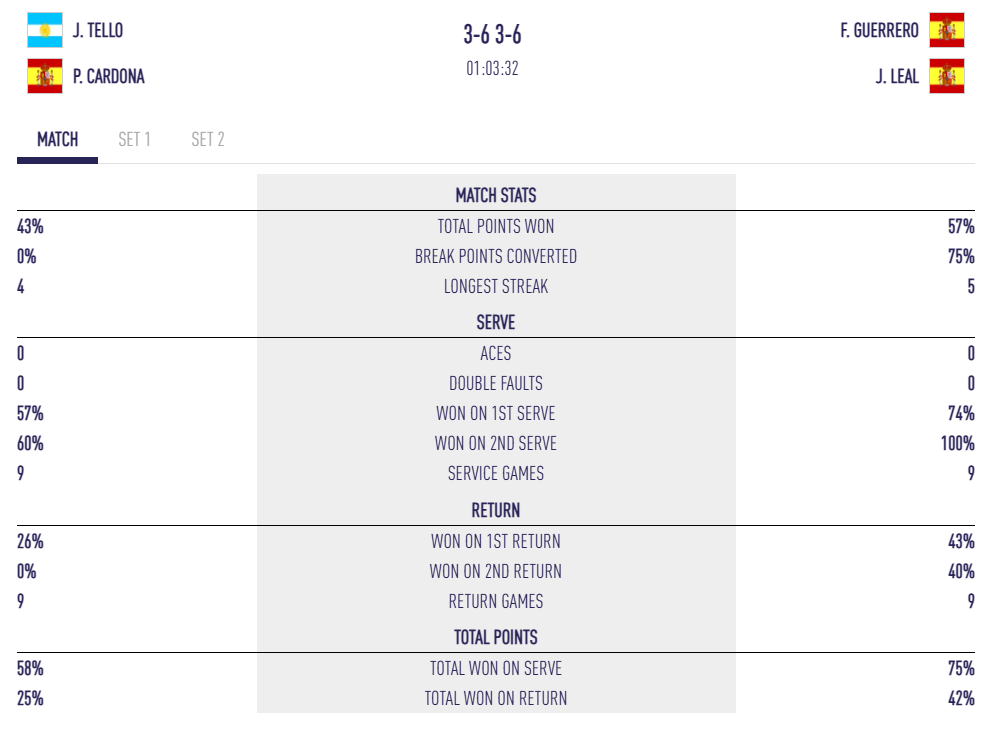Click Spain flag next to F. Guerrero
The image size is (990, 731).
946,30
